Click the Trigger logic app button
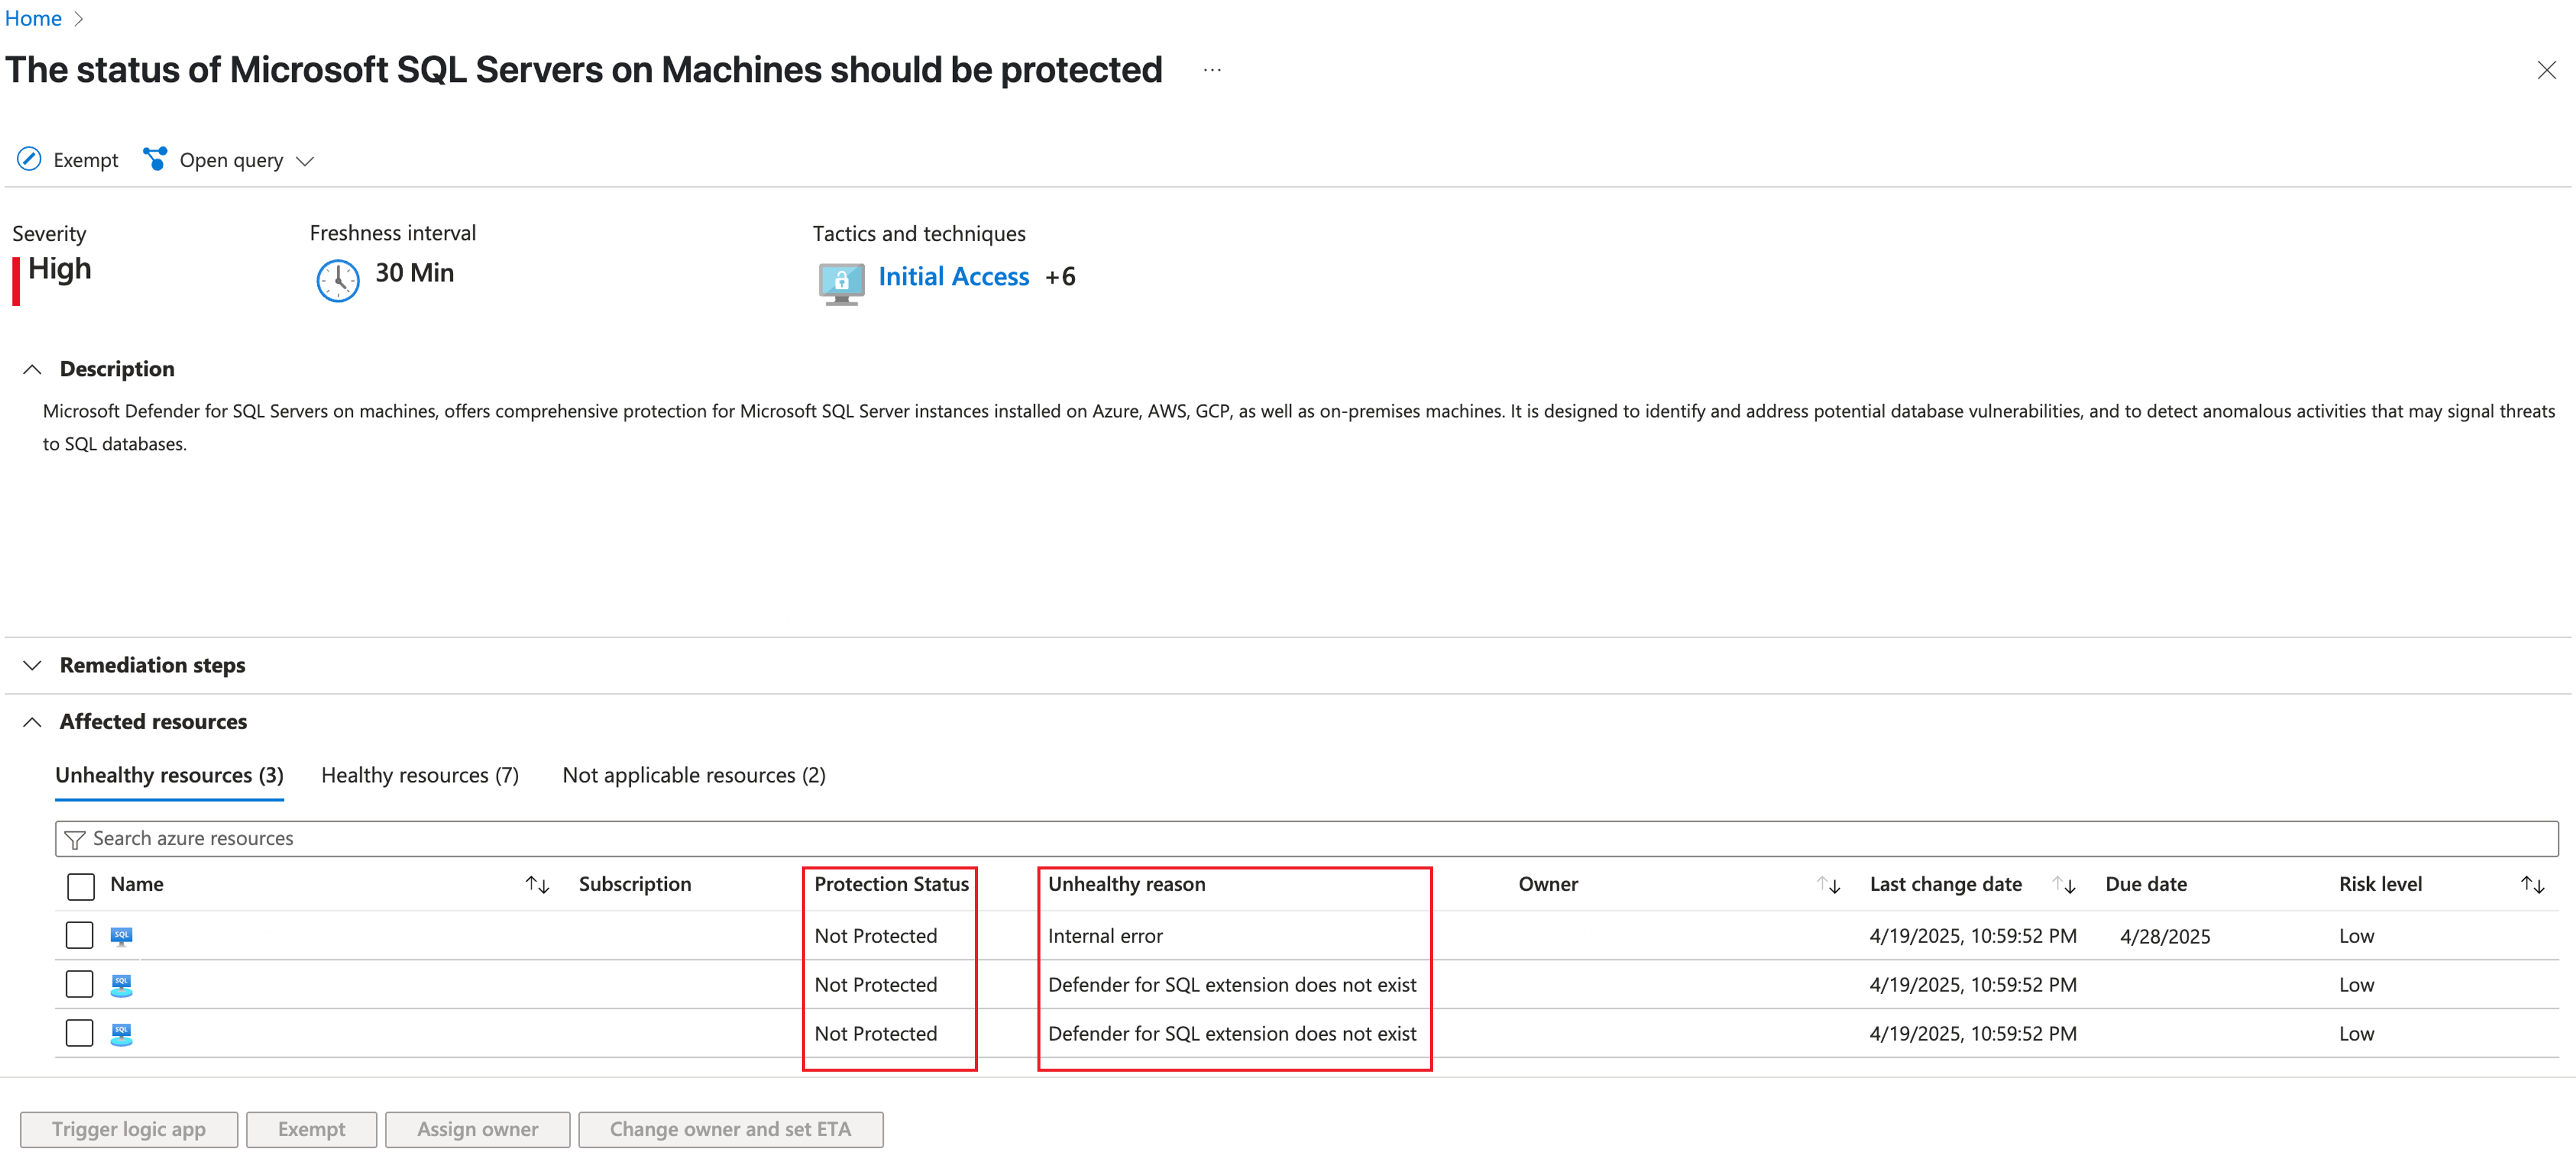The image size is (2576, 1167). 129,1129
